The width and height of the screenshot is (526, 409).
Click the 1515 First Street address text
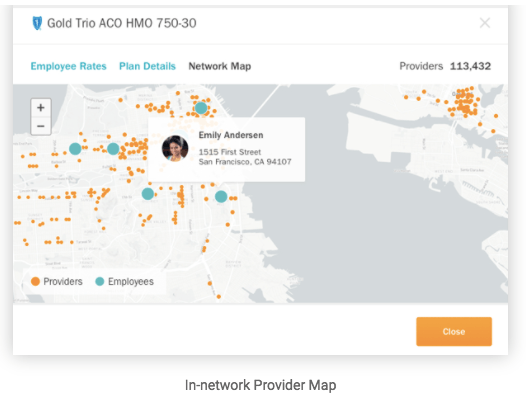click(x=230, y=152)
